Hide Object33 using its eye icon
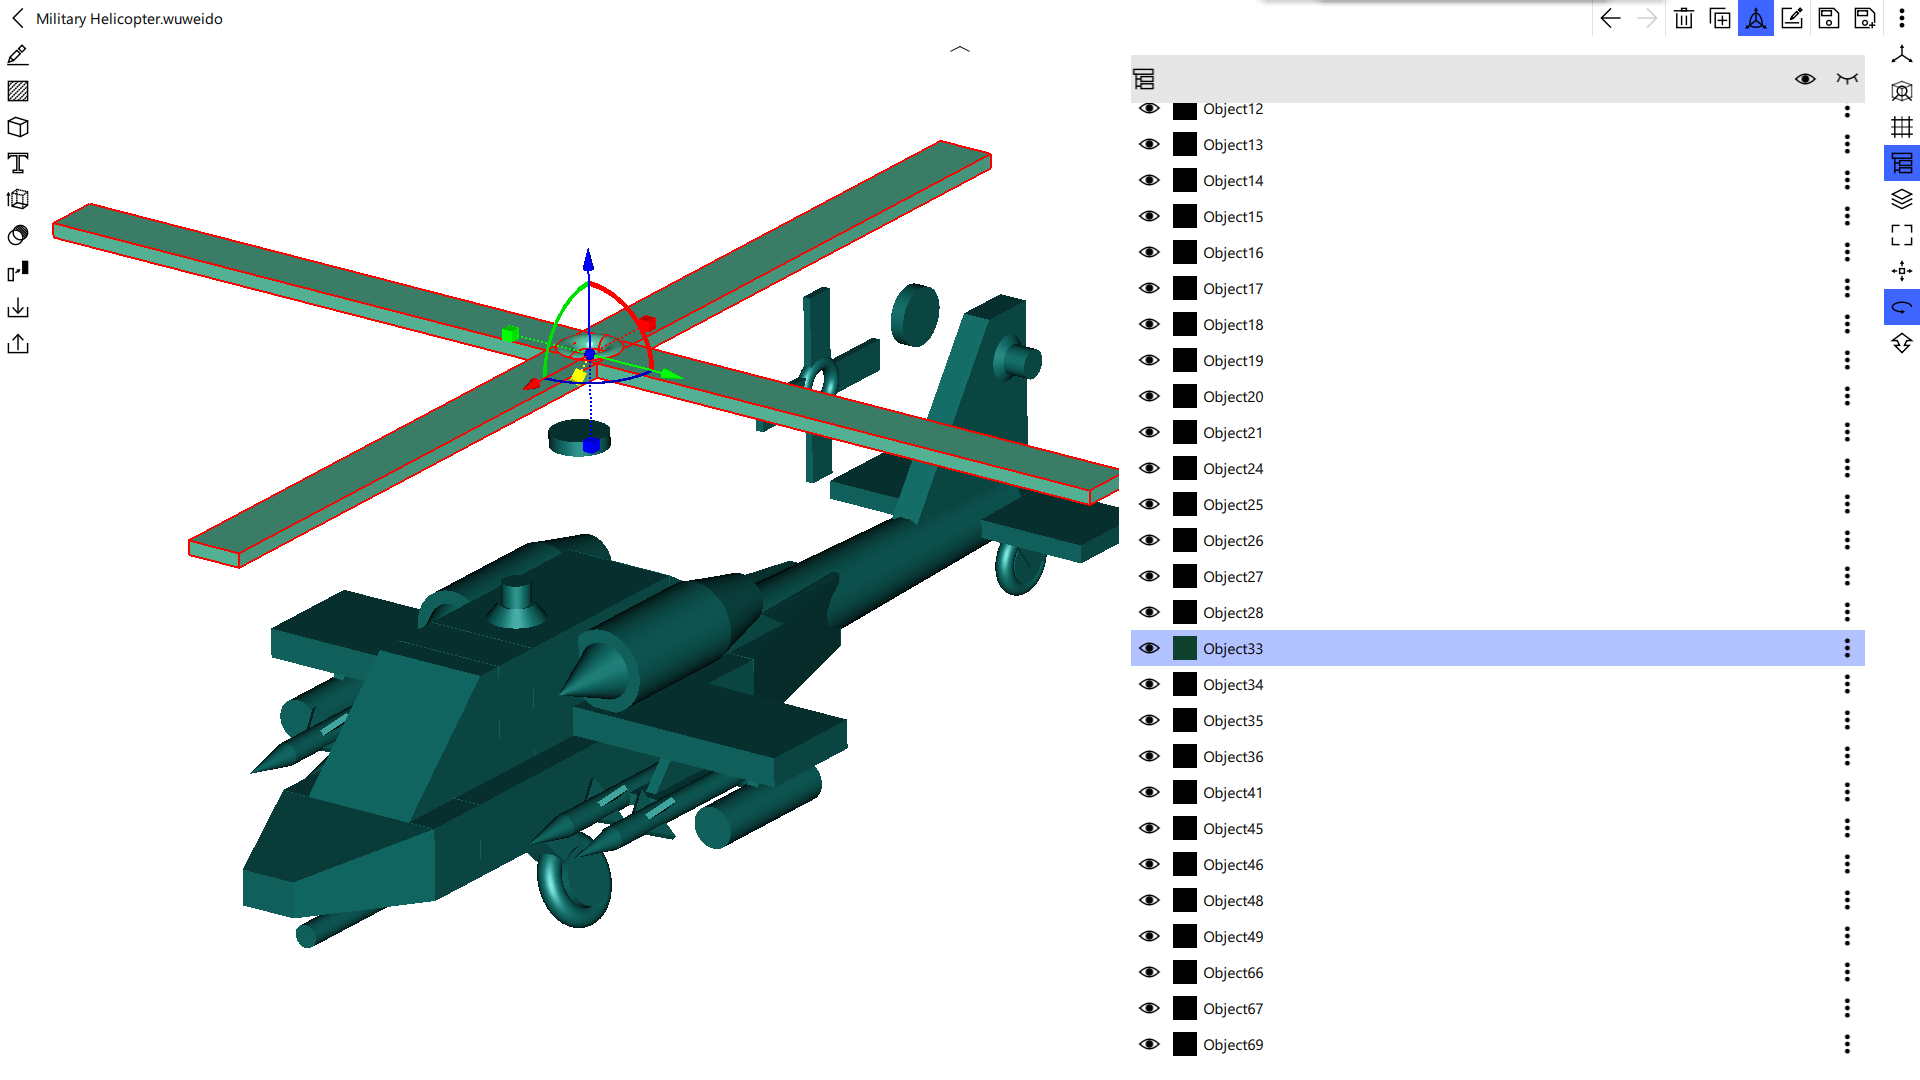 coord(1150,648)
